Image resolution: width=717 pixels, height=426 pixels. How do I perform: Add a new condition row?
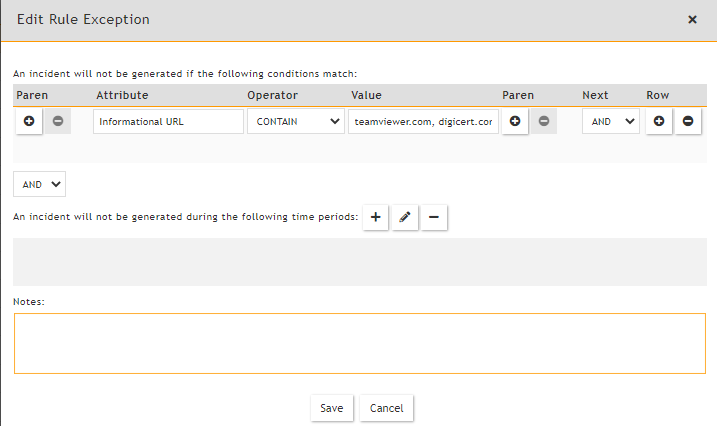point(659,121)
